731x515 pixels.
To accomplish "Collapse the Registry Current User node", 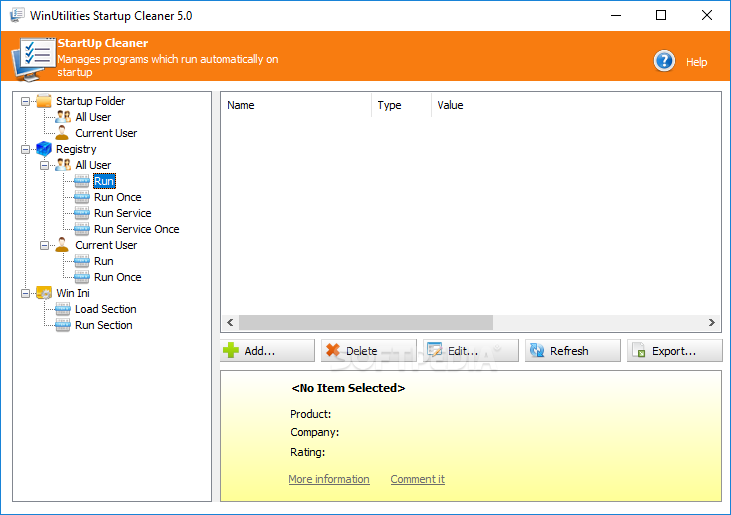I will click(44, 245).
